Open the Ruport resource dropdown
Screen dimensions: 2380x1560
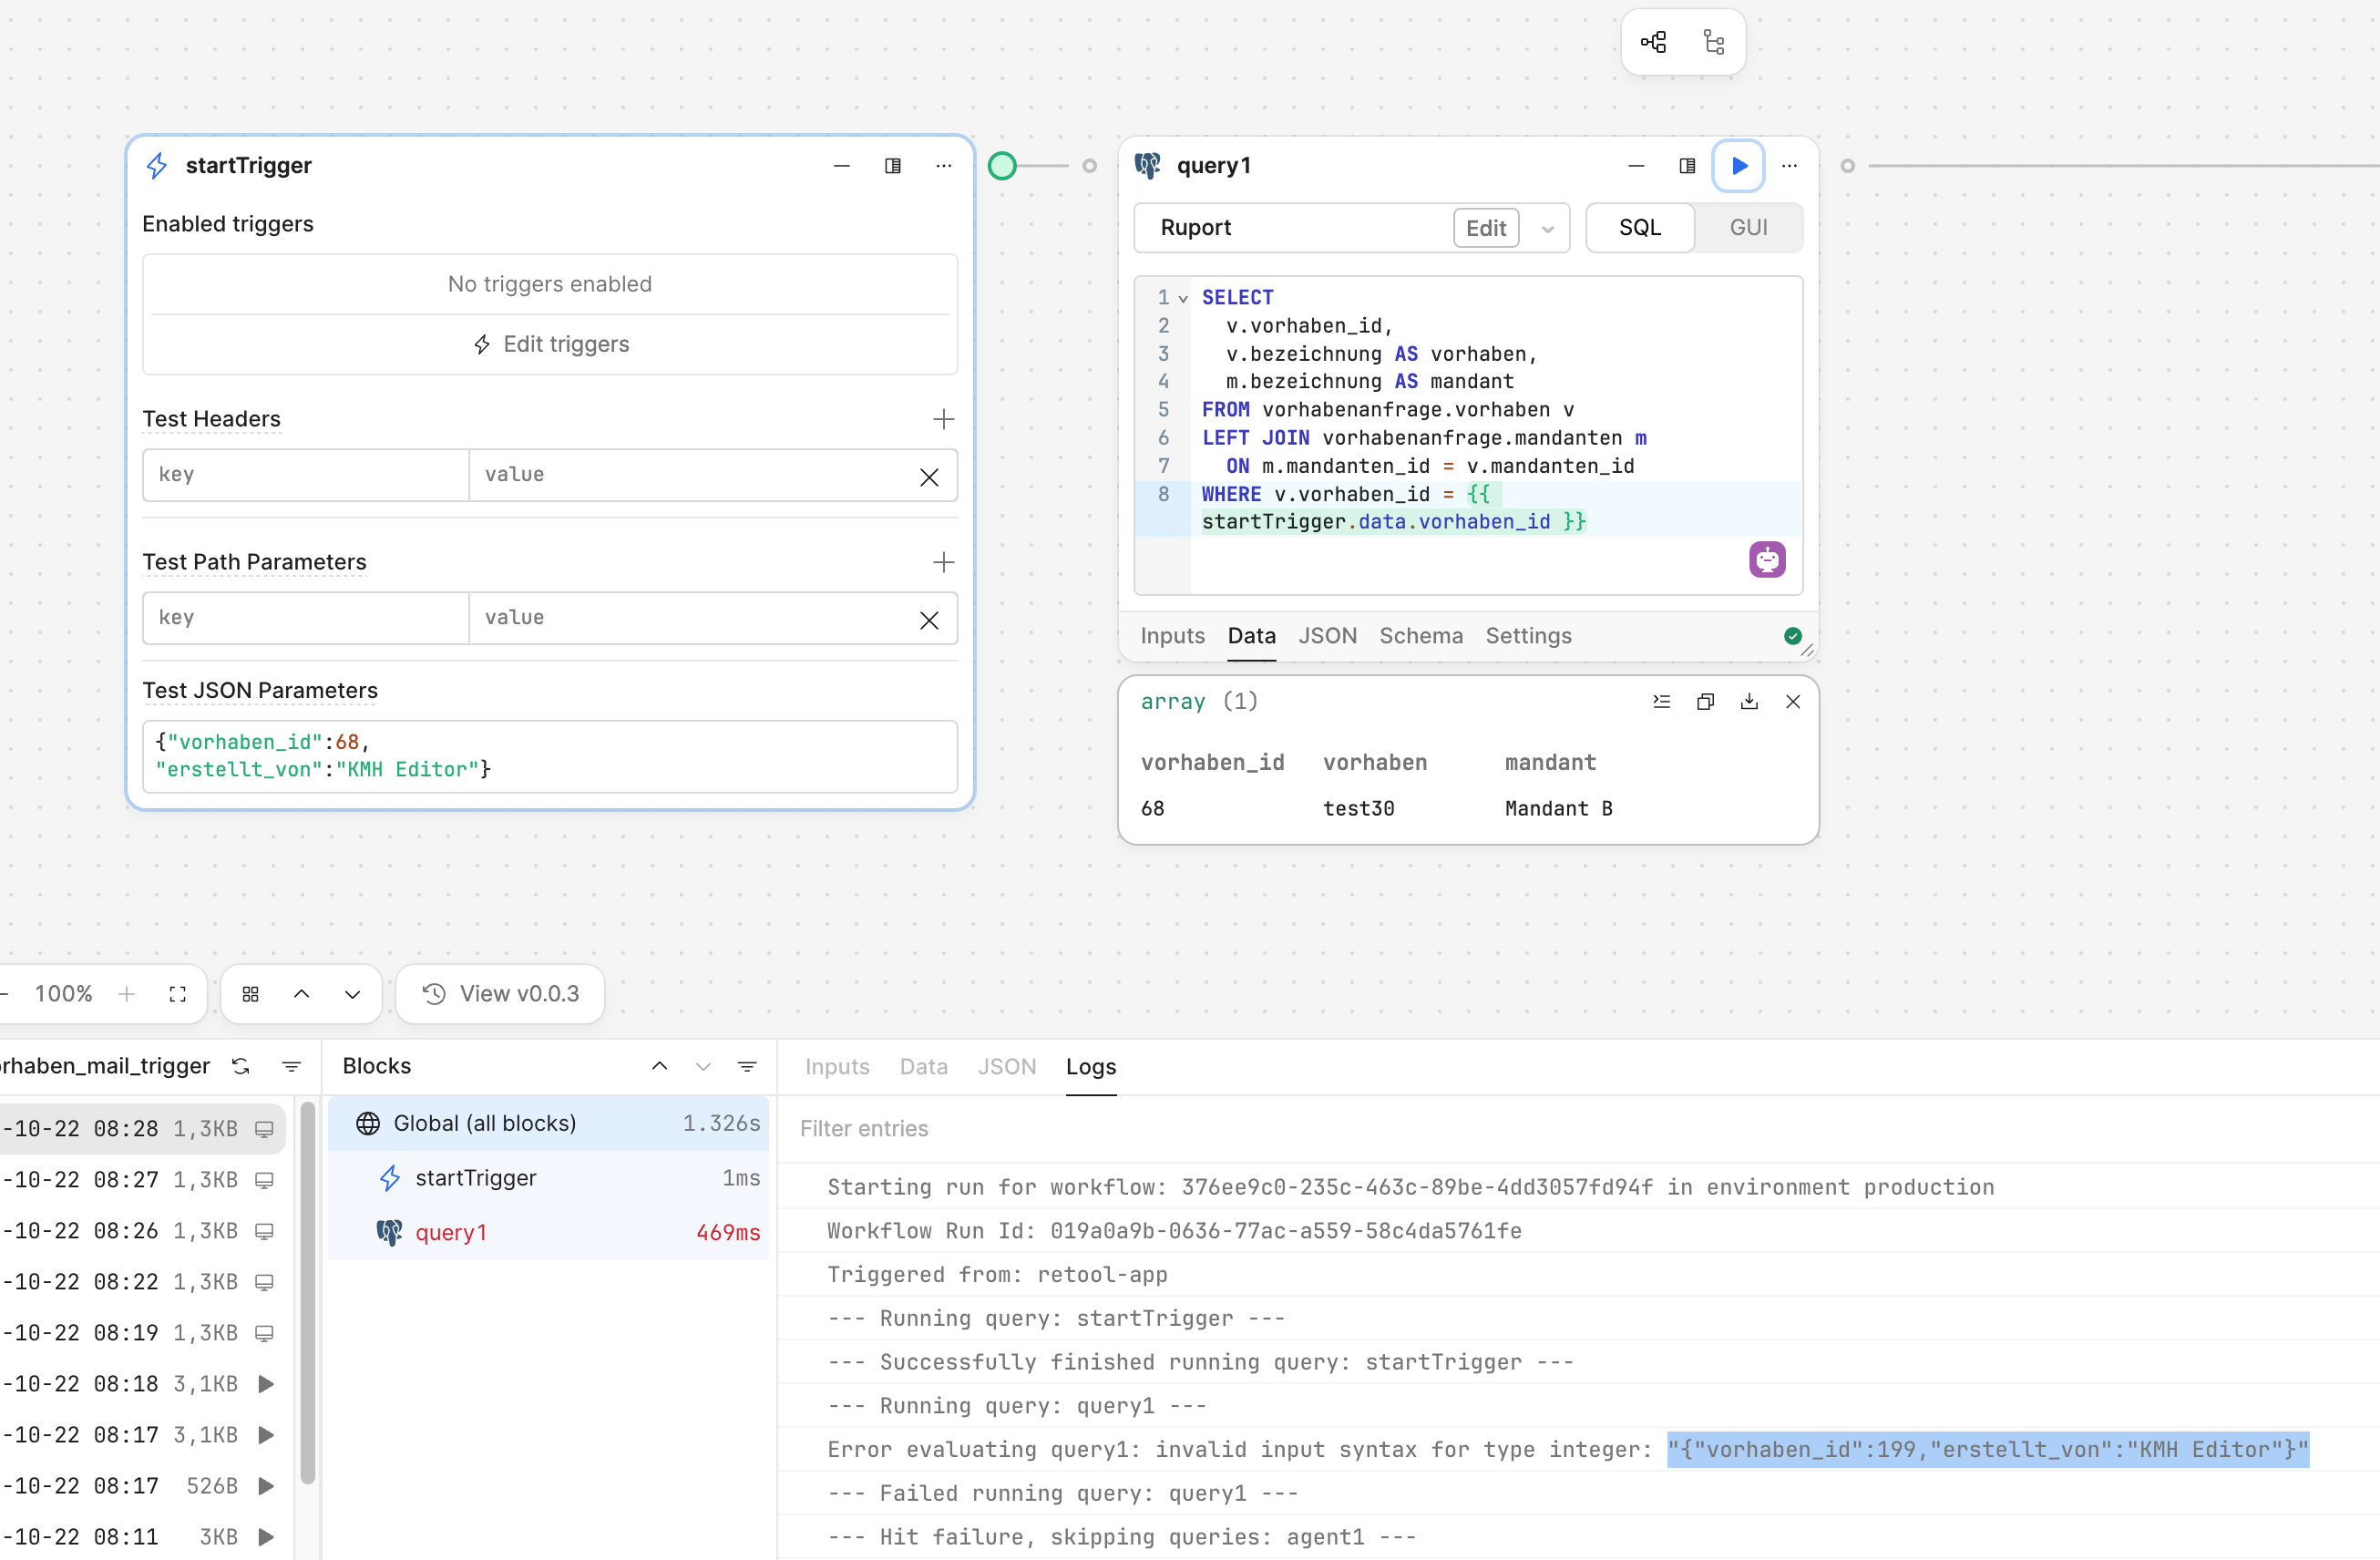pyautogui.click(x=1547, y=229)
